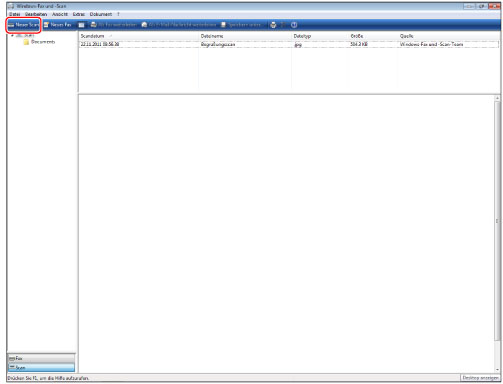503x384 pixels.
Task: Start a new scan with Neuer Scan
Action: pos(23,25)
